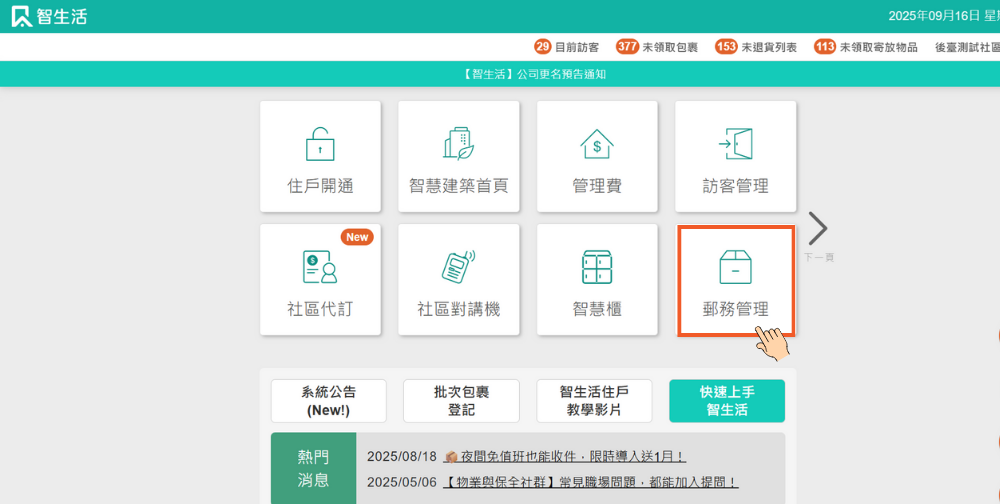Image resolution: width=1000 pixels, height=504 pixels.
Task: Open the 管理費 house-dollar icon tile
Action: 597,156
